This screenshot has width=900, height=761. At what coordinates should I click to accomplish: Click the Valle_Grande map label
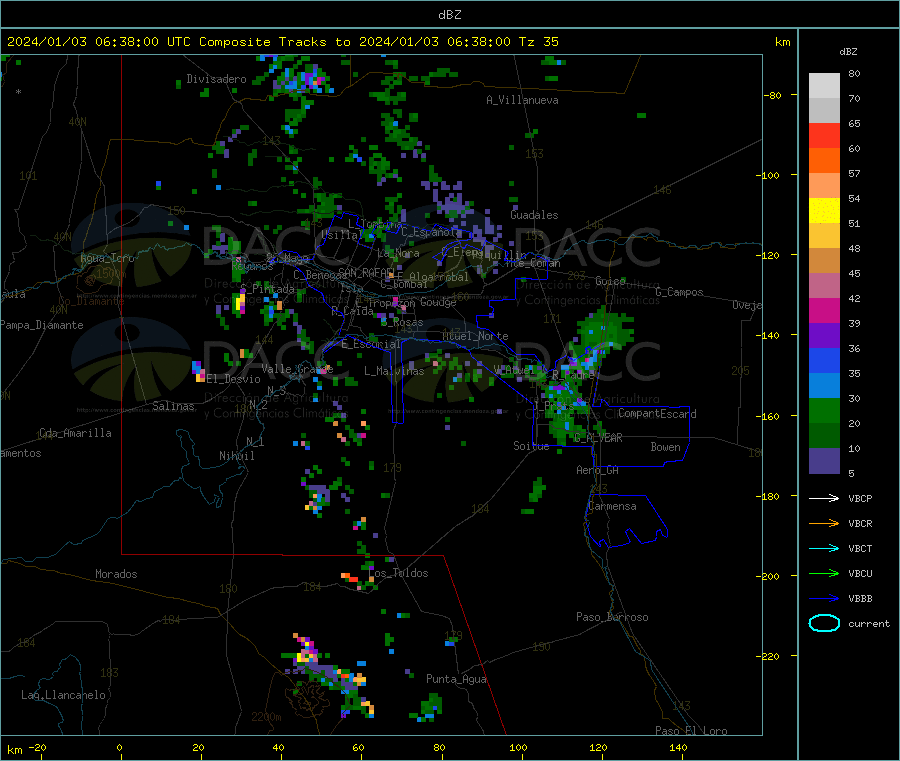pos(297,368)
